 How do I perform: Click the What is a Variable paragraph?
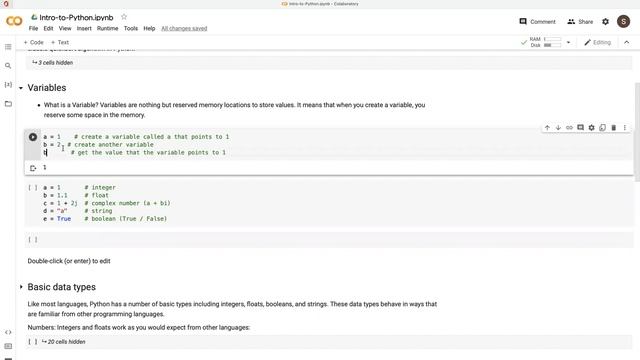pyautogui.click(x=234, y=110)
